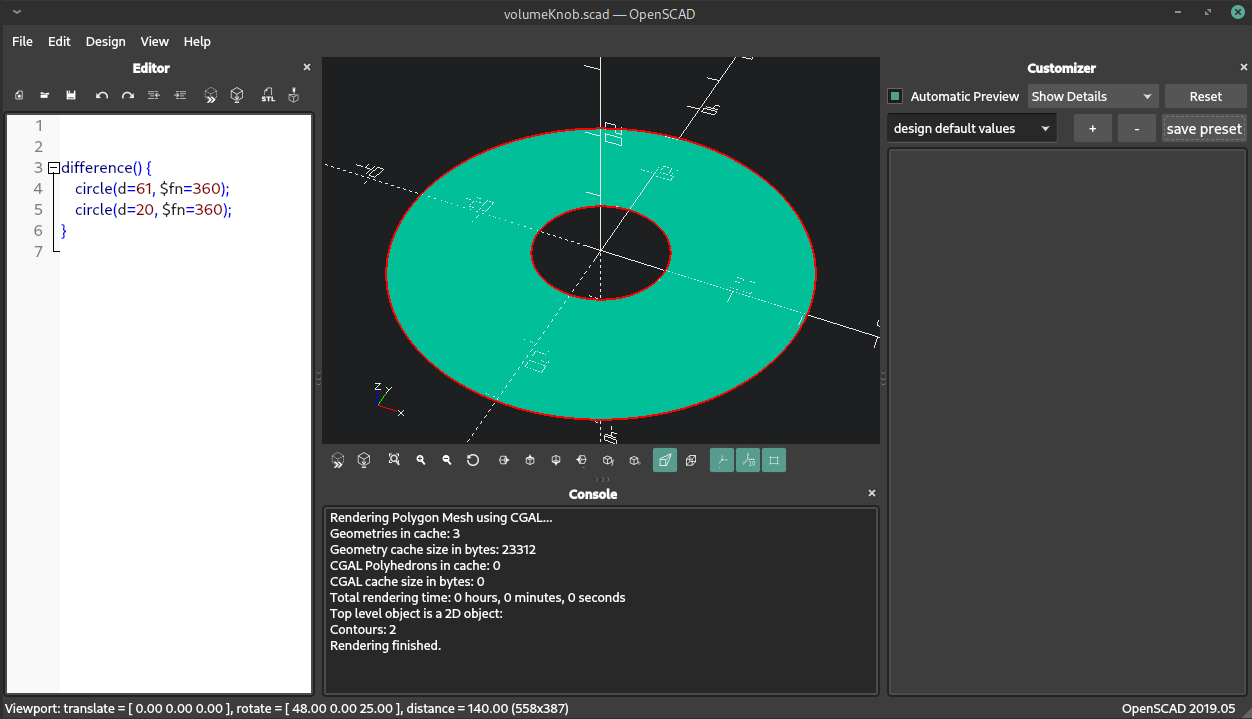The width and height of the screenshot is (1252, 719).
Task: Click the Render icon in the editor toolbar
Action: tap(237, 95)
